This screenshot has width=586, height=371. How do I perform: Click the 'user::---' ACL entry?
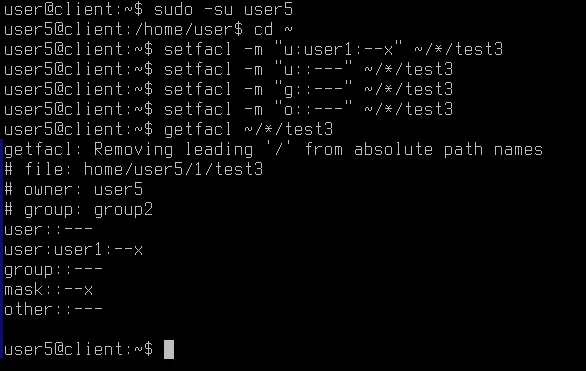click(48, 229)
